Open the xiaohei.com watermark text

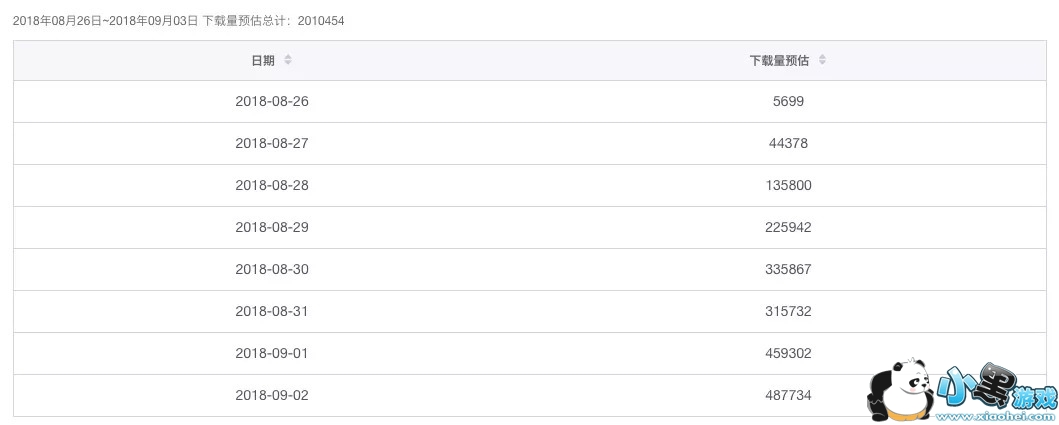[998, 410]
